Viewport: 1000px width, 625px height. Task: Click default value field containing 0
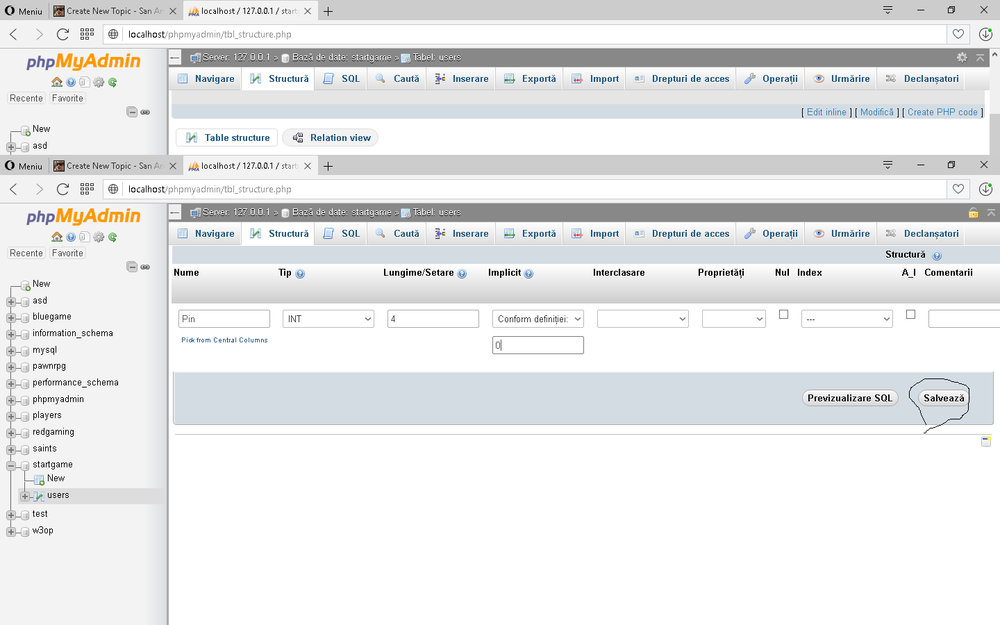(538, 345)
